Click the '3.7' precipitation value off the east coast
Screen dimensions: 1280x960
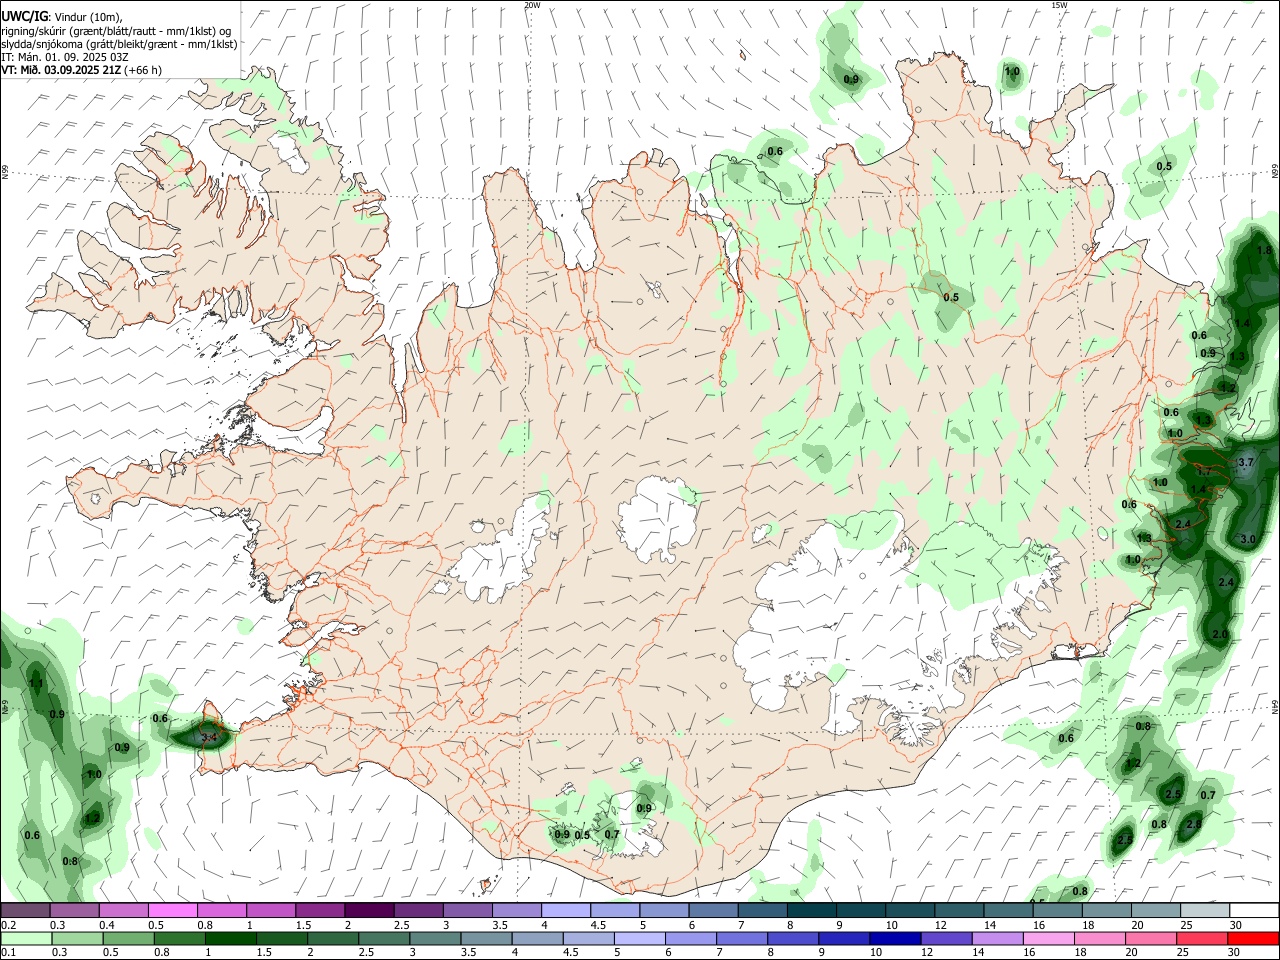coord(1246,463)
